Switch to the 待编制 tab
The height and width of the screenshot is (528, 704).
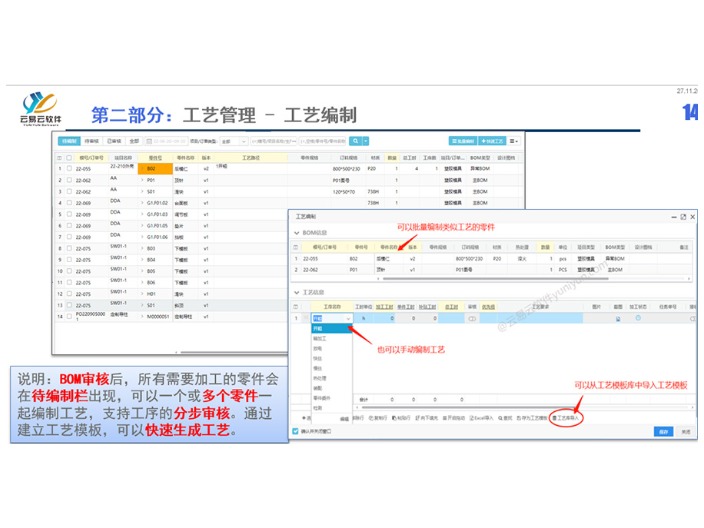pos(69,141)
